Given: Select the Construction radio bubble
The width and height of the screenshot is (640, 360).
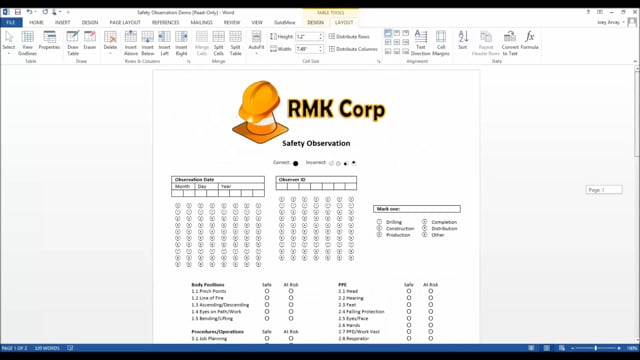Looking at the screenshot, I should 379,228.
